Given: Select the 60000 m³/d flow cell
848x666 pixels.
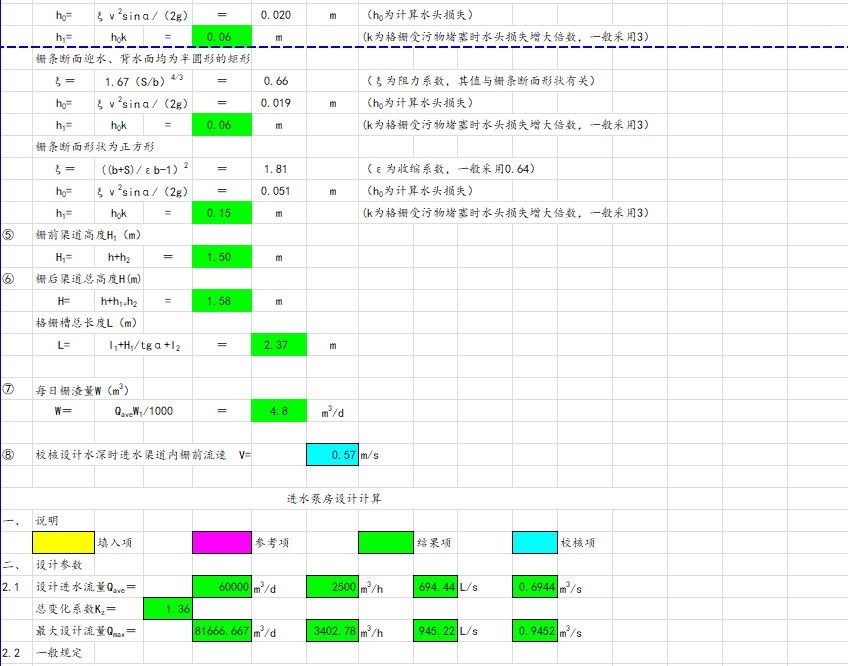Looking at the screenshot, I should (222, 587).
